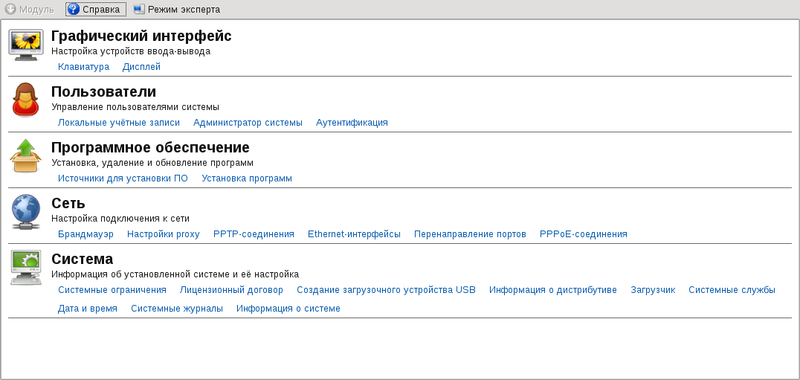Open the Справка help button
Image resolution: width=800 pixels, height=380 pixels.
(95, 9)
